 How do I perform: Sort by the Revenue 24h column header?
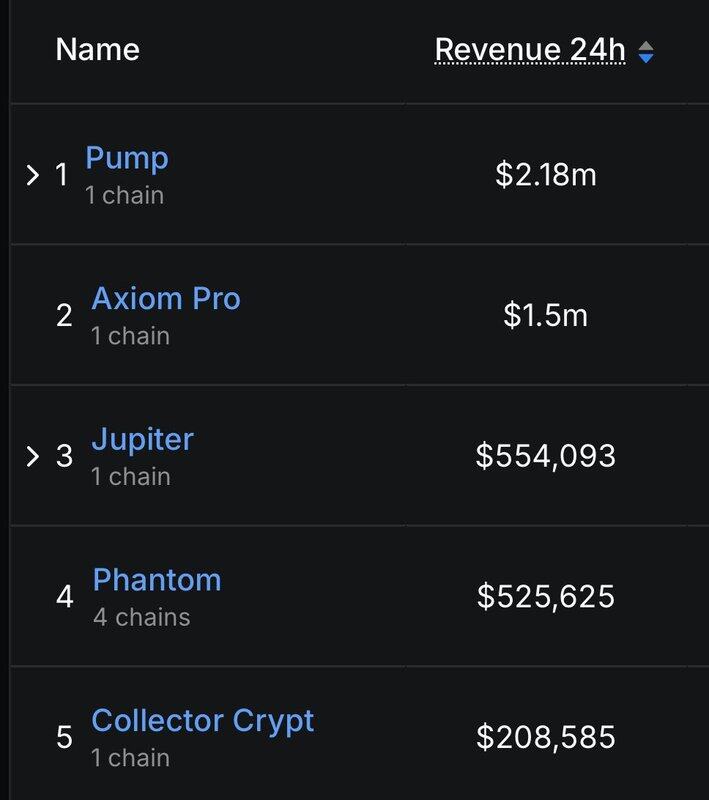(530, 50)
